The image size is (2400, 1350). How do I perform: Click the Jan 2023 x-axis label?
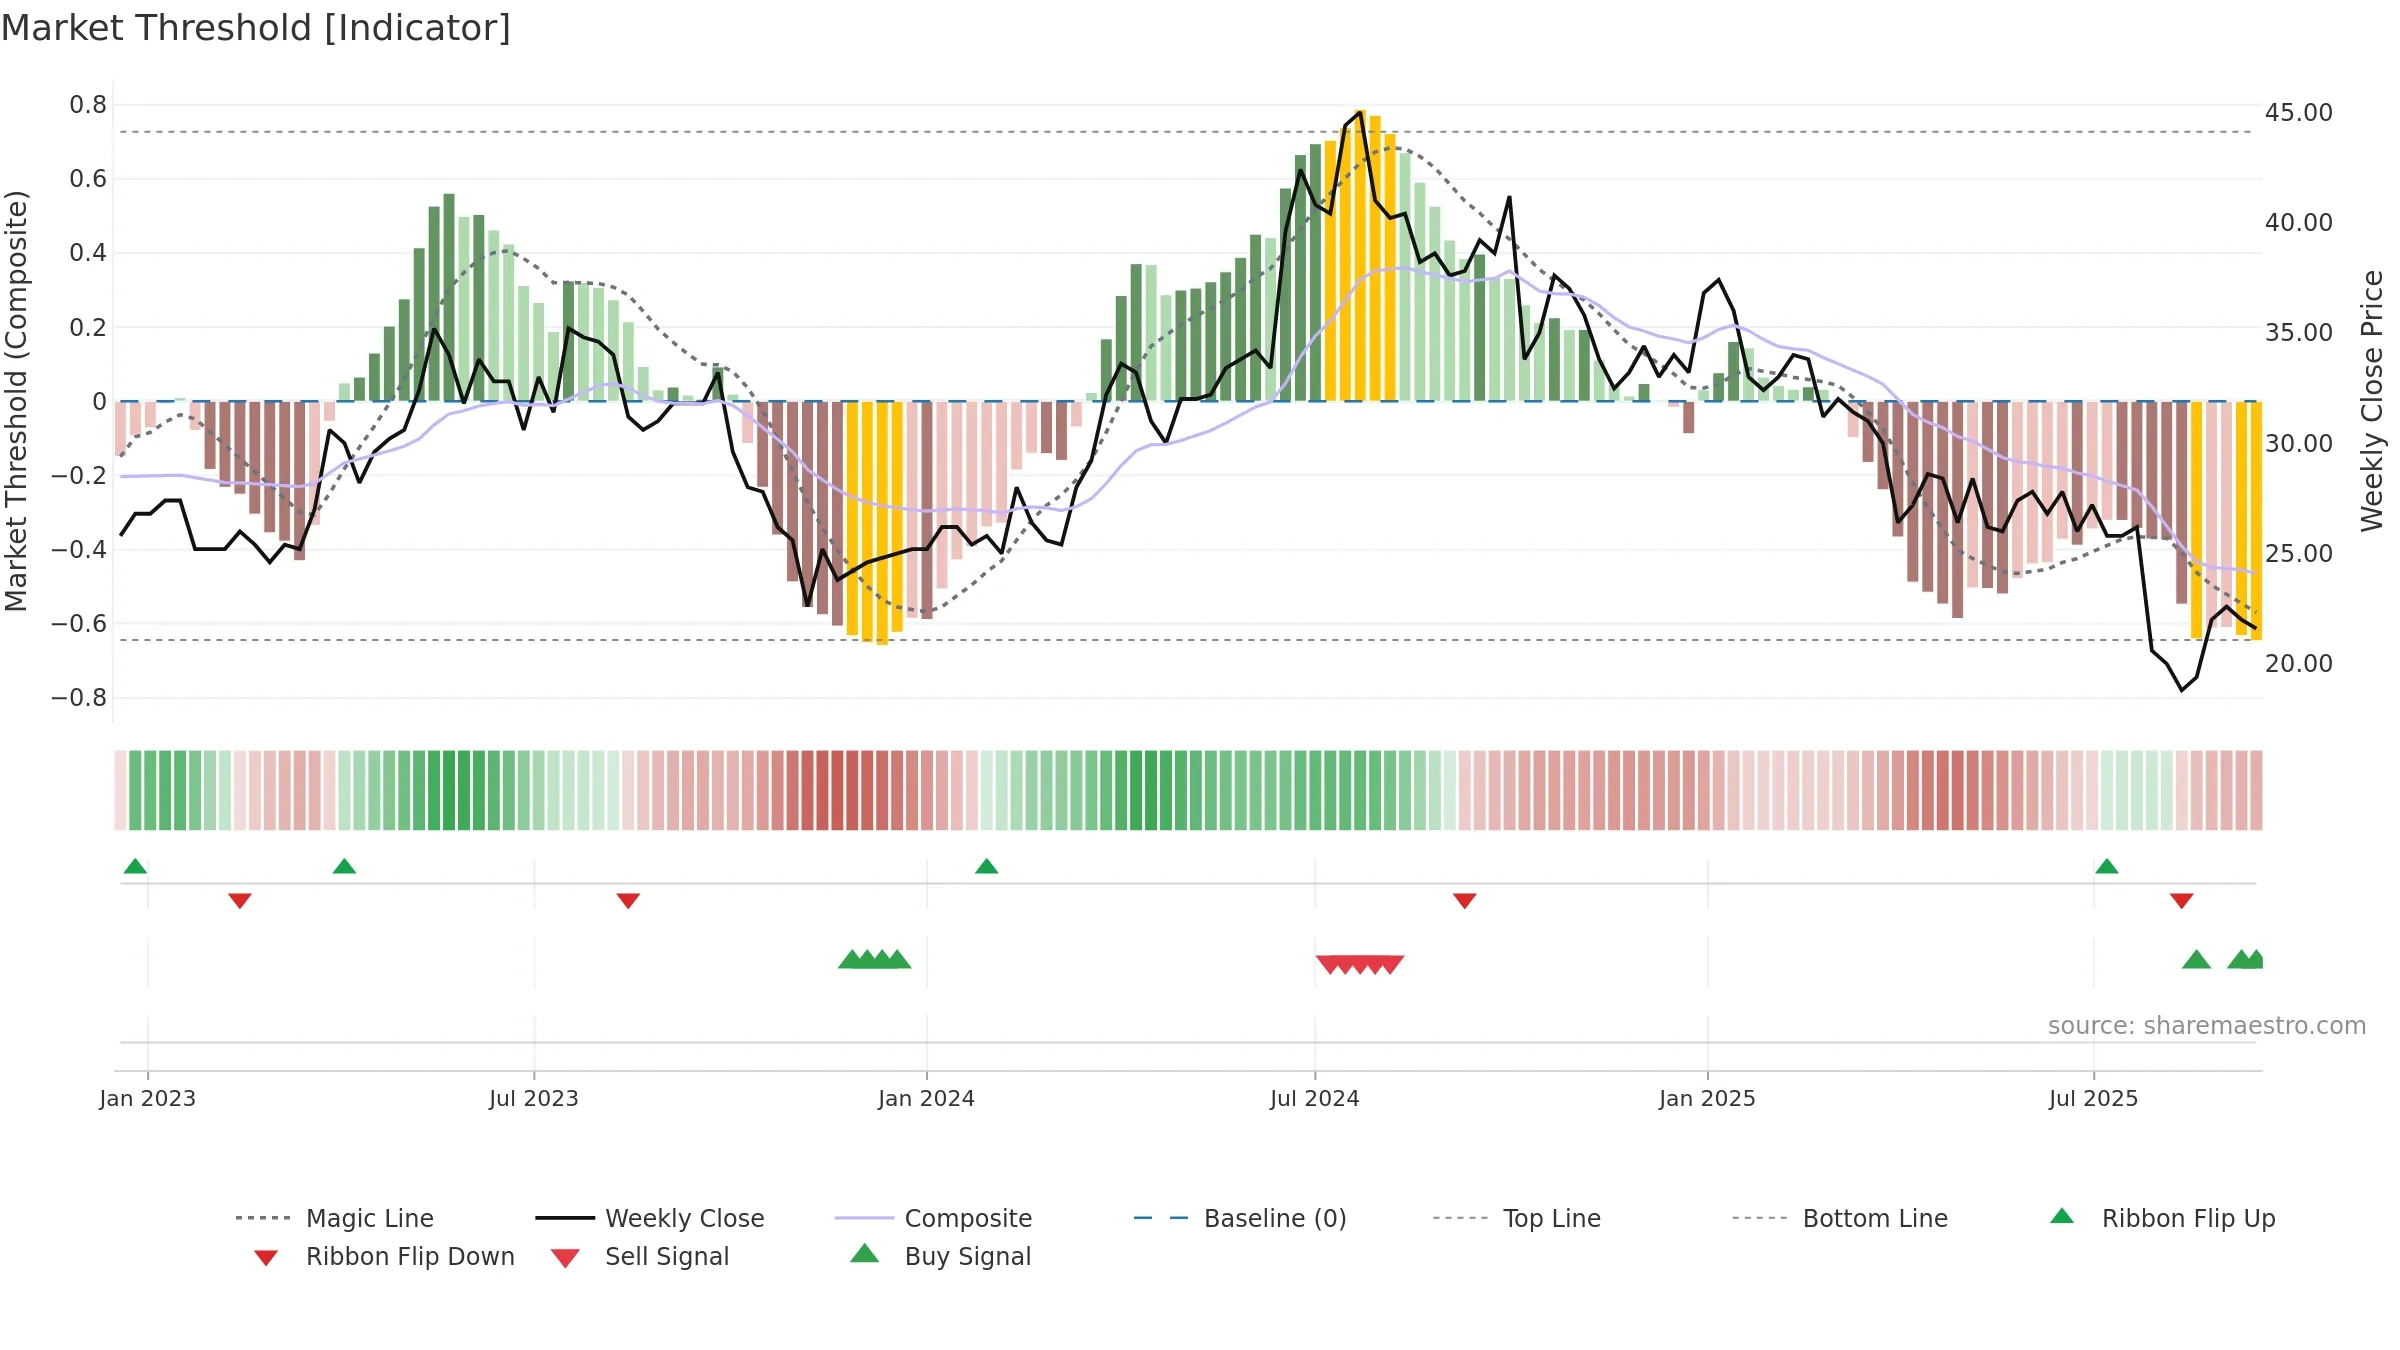(x=147, y=1098)
